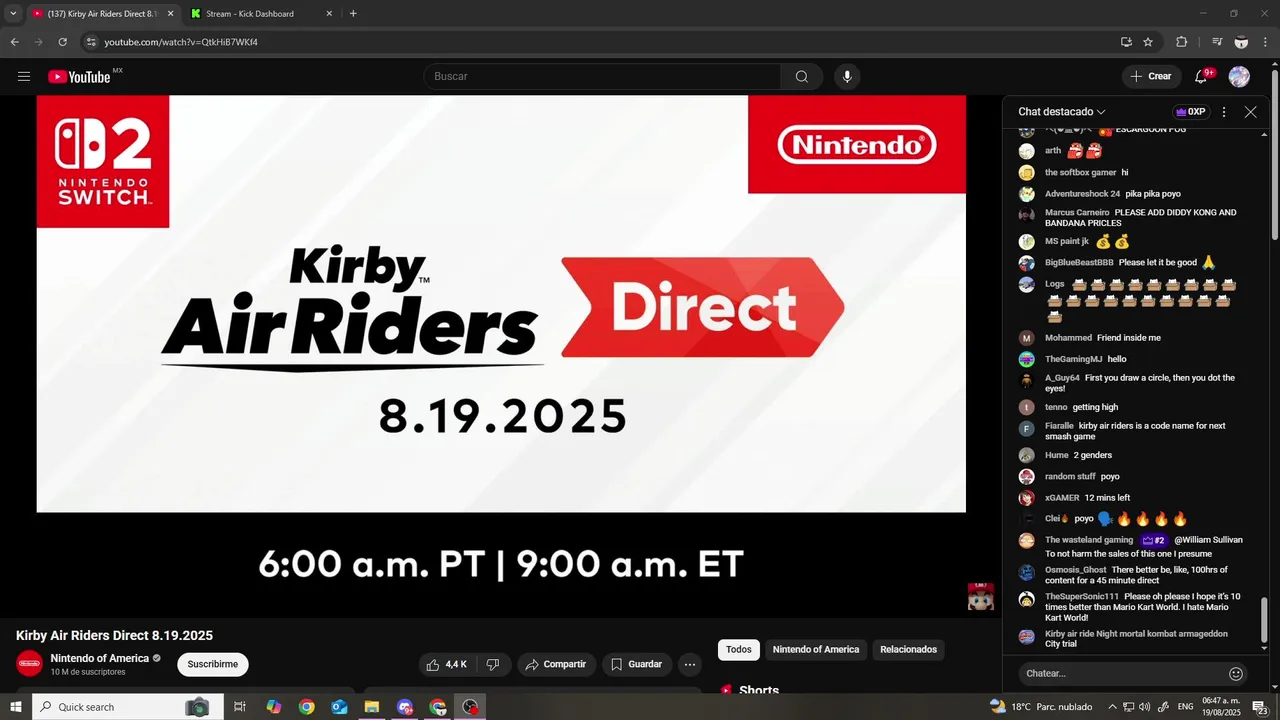The image size is (1280, 720).
Task: Save video with Guardar button
Action: (637, 664)
